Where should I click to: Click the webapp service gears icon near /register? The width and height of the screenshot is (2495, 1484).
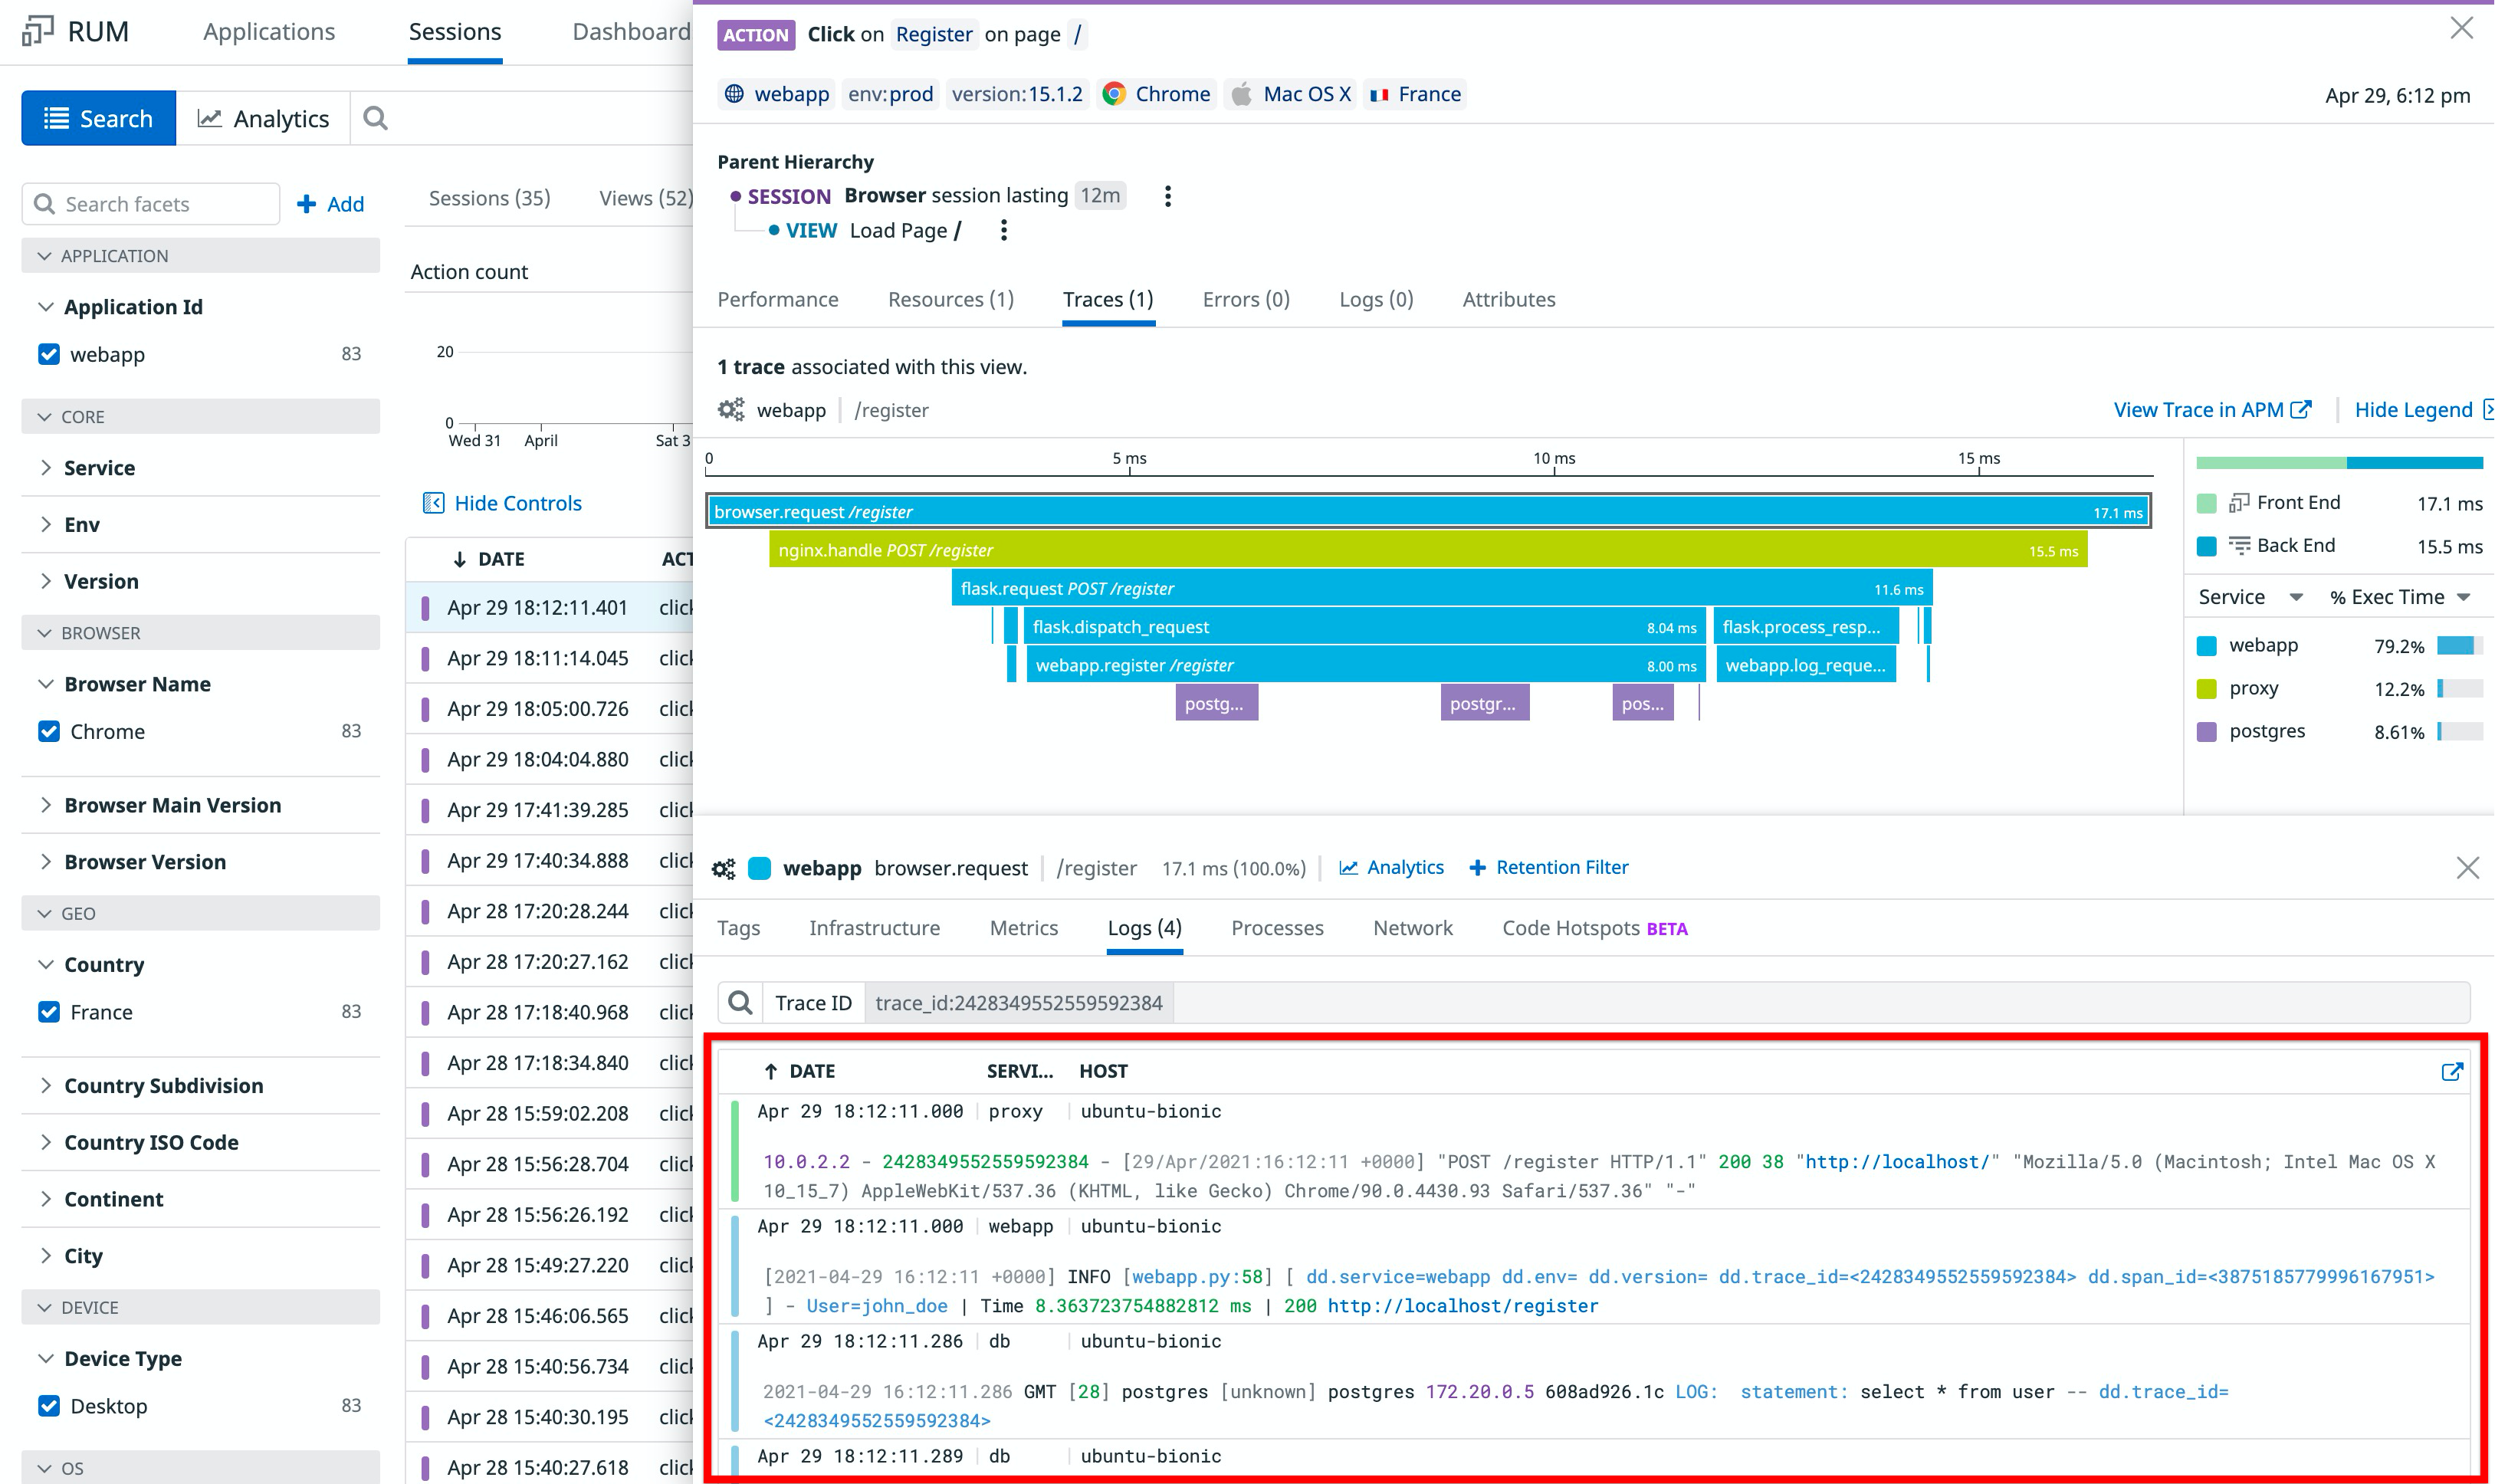tap(731, 410)
